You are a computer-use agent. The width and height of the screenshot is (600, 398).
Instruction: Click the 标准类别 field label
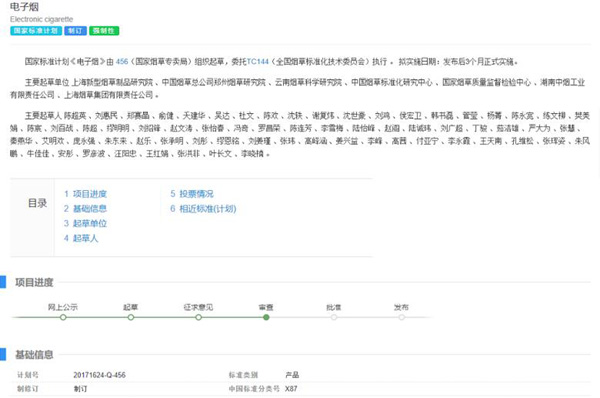243,375
